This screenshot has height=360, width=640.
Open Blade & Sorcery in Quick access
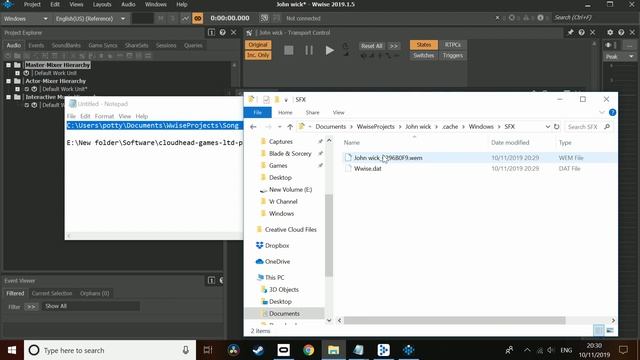pyautogui.click(x=290, y=153)
